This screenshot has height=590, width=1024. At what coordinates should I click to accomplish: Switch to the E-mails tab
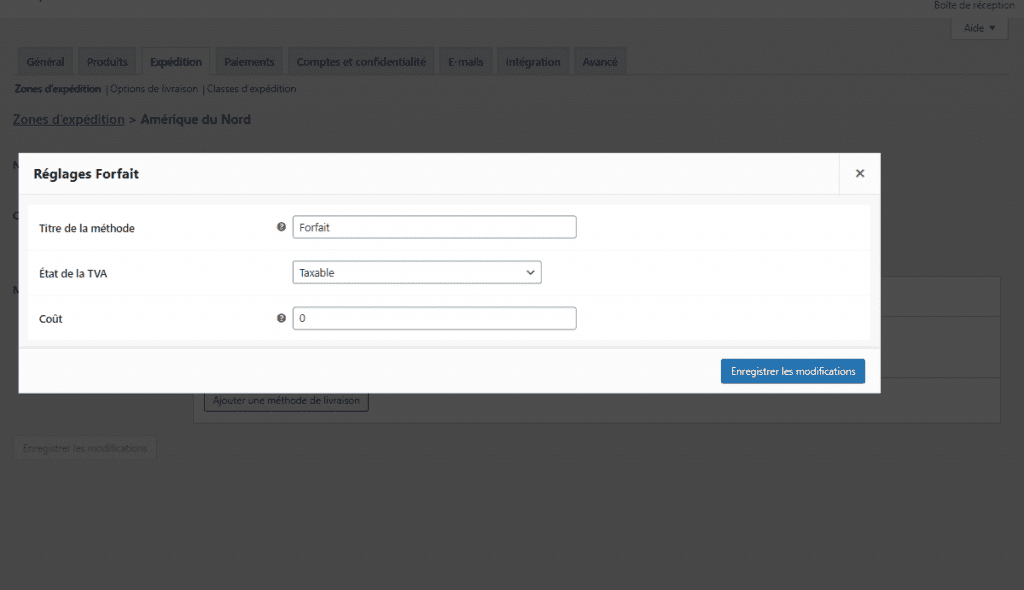coord(466,61)
